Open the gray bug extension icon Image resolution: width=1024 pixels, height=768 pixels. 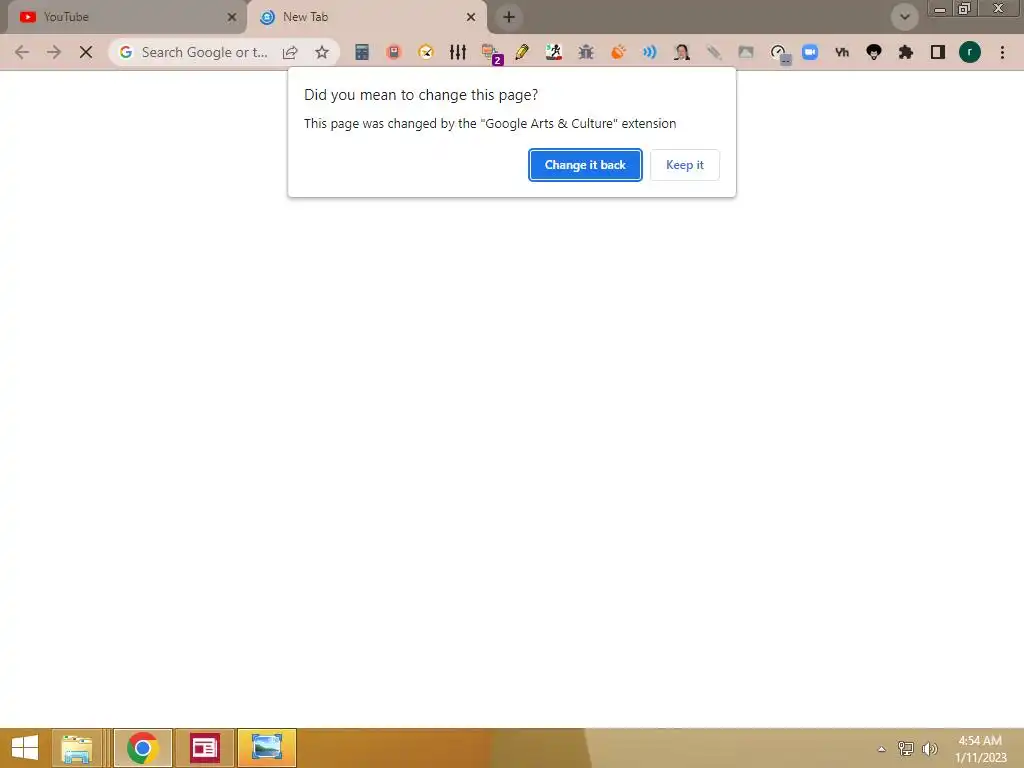tap(586, 52)
